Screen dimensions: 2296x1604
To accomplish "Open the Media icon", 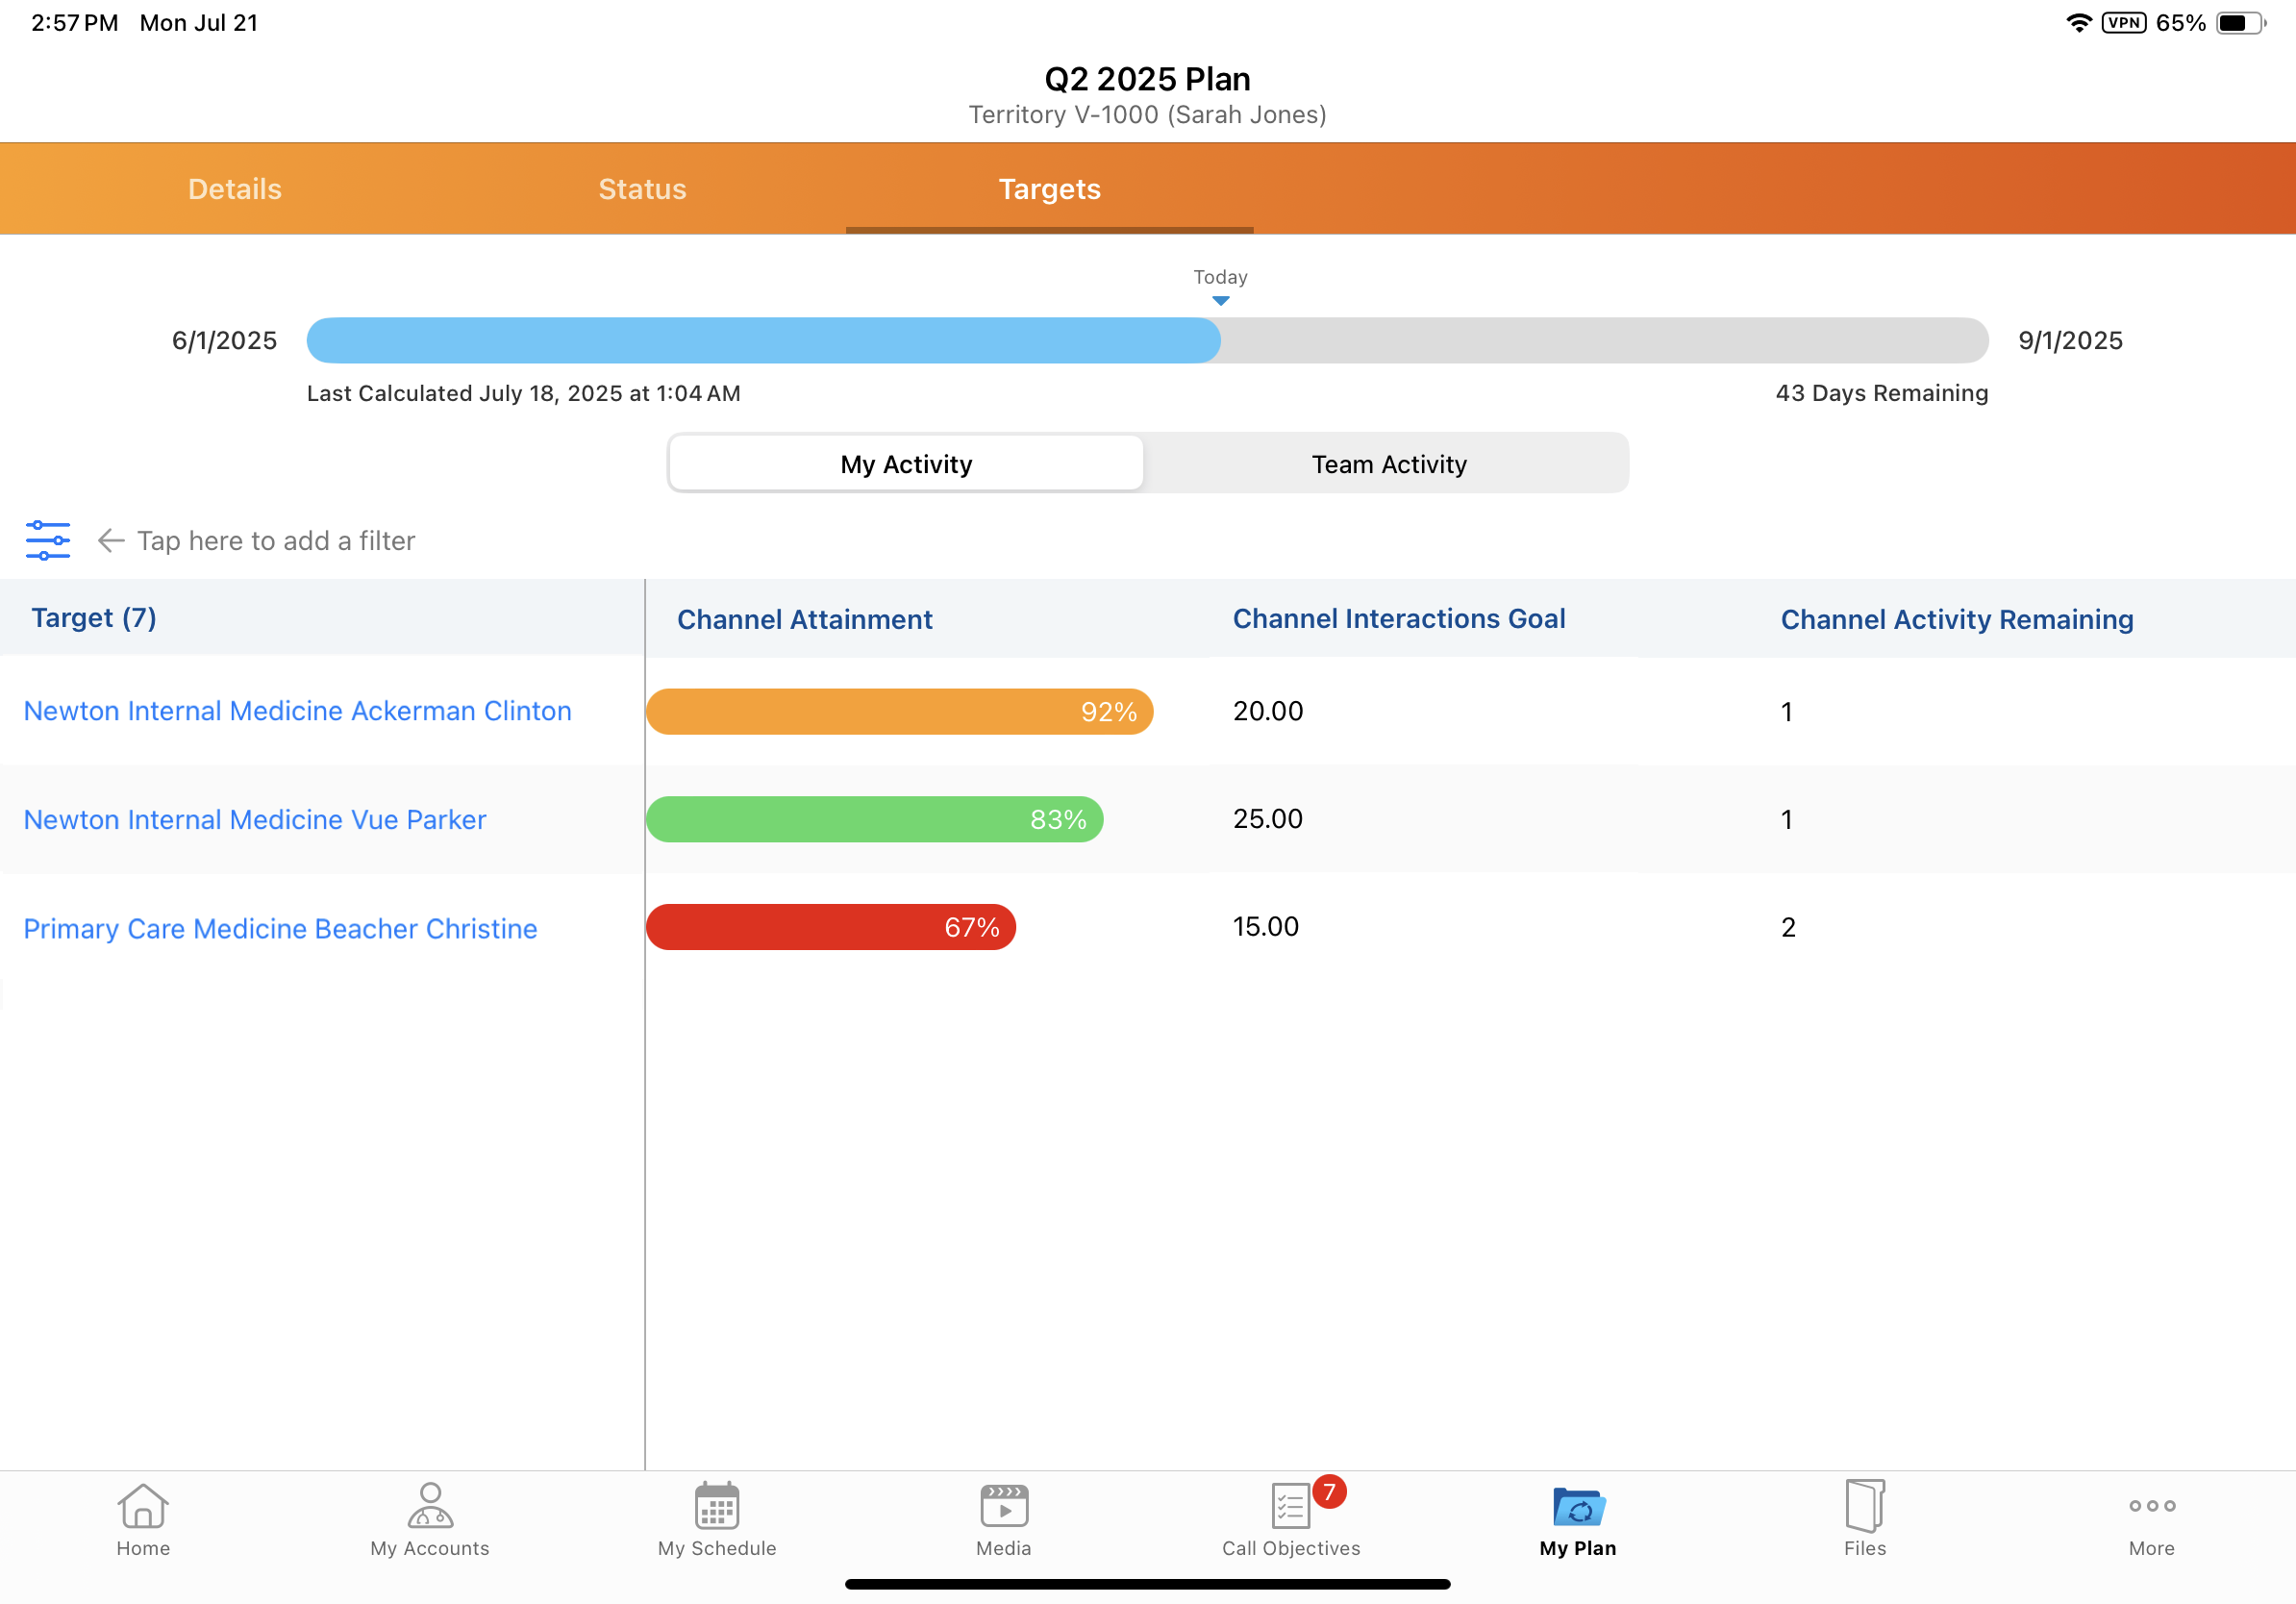I will (x=1004, y=1506).
